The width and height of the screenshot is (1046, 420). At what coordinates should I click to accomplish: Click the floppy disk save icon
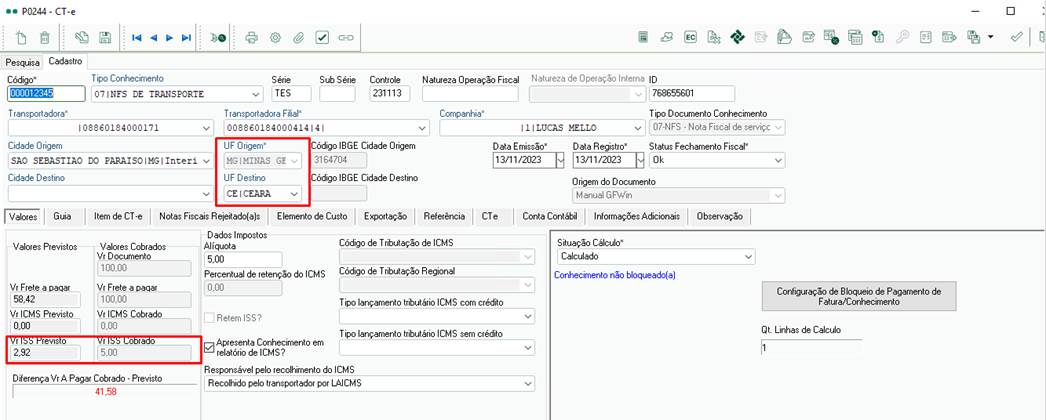click(105, 38)
